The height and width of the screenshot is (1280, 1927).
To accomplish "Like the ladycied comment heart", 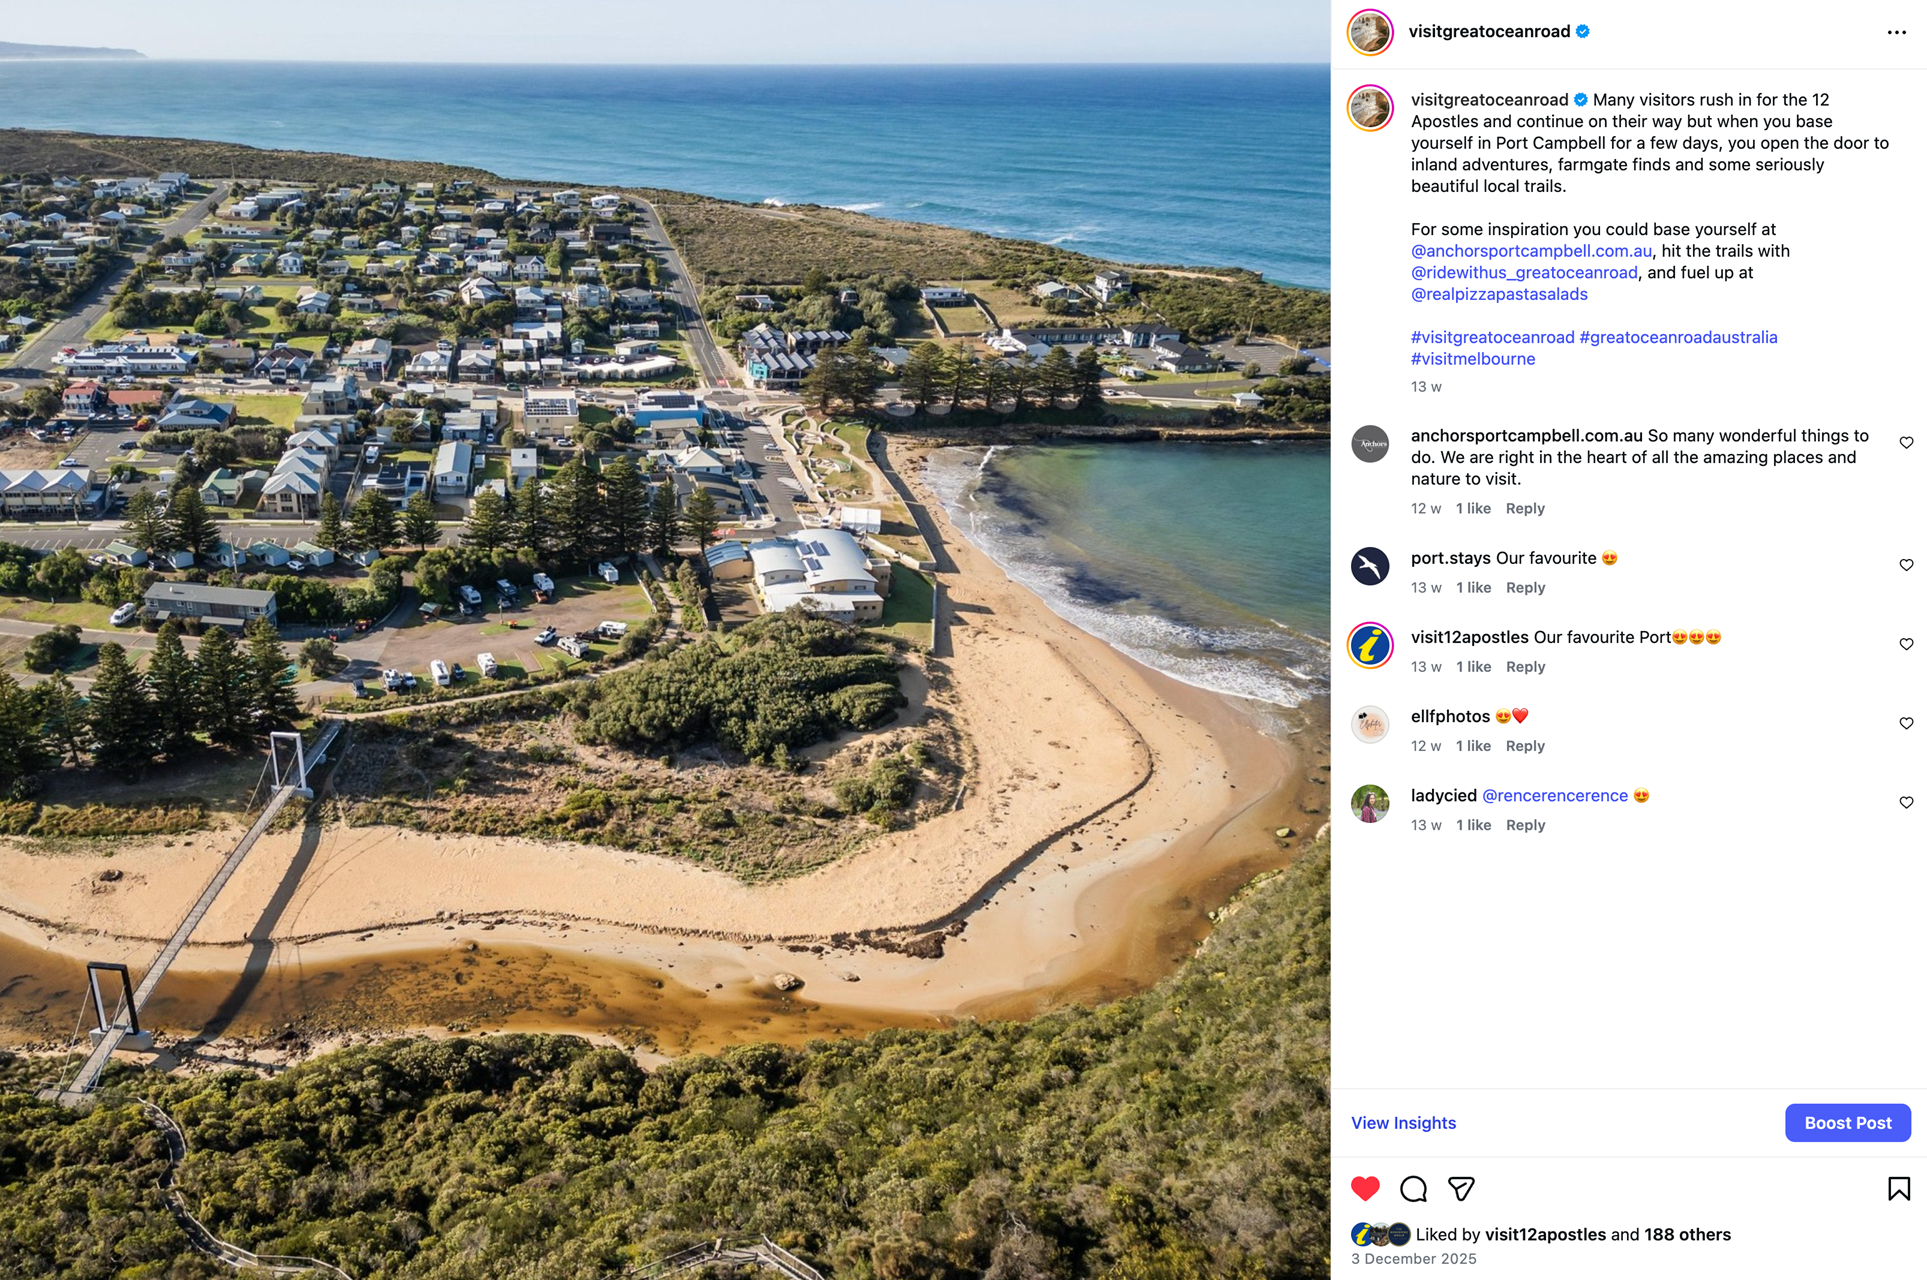I will tap(1906, 802).
